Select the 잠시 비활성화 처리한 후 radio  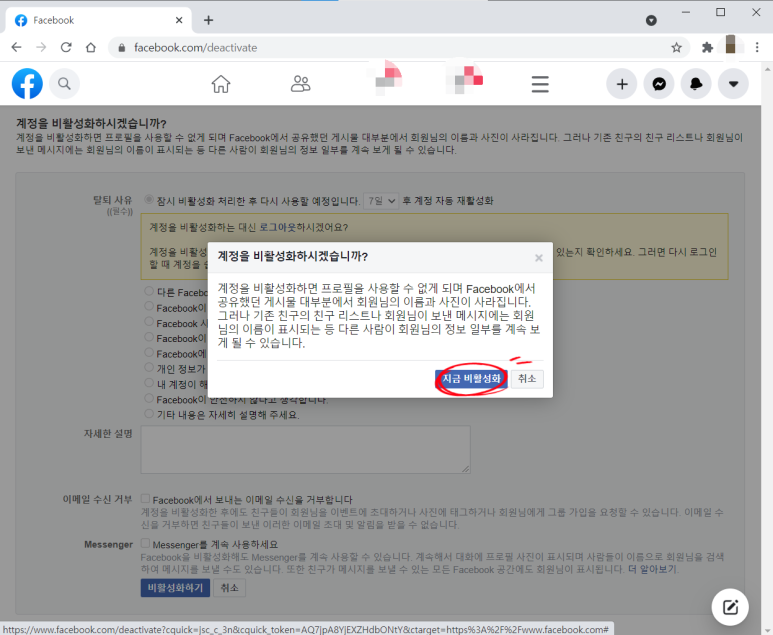(x=149, y=200)
